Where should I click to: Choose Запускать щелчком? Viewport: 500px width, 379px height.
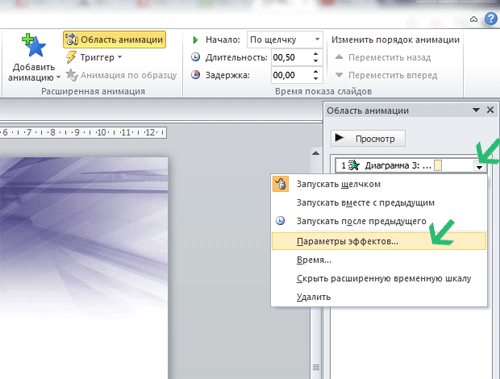379,184
